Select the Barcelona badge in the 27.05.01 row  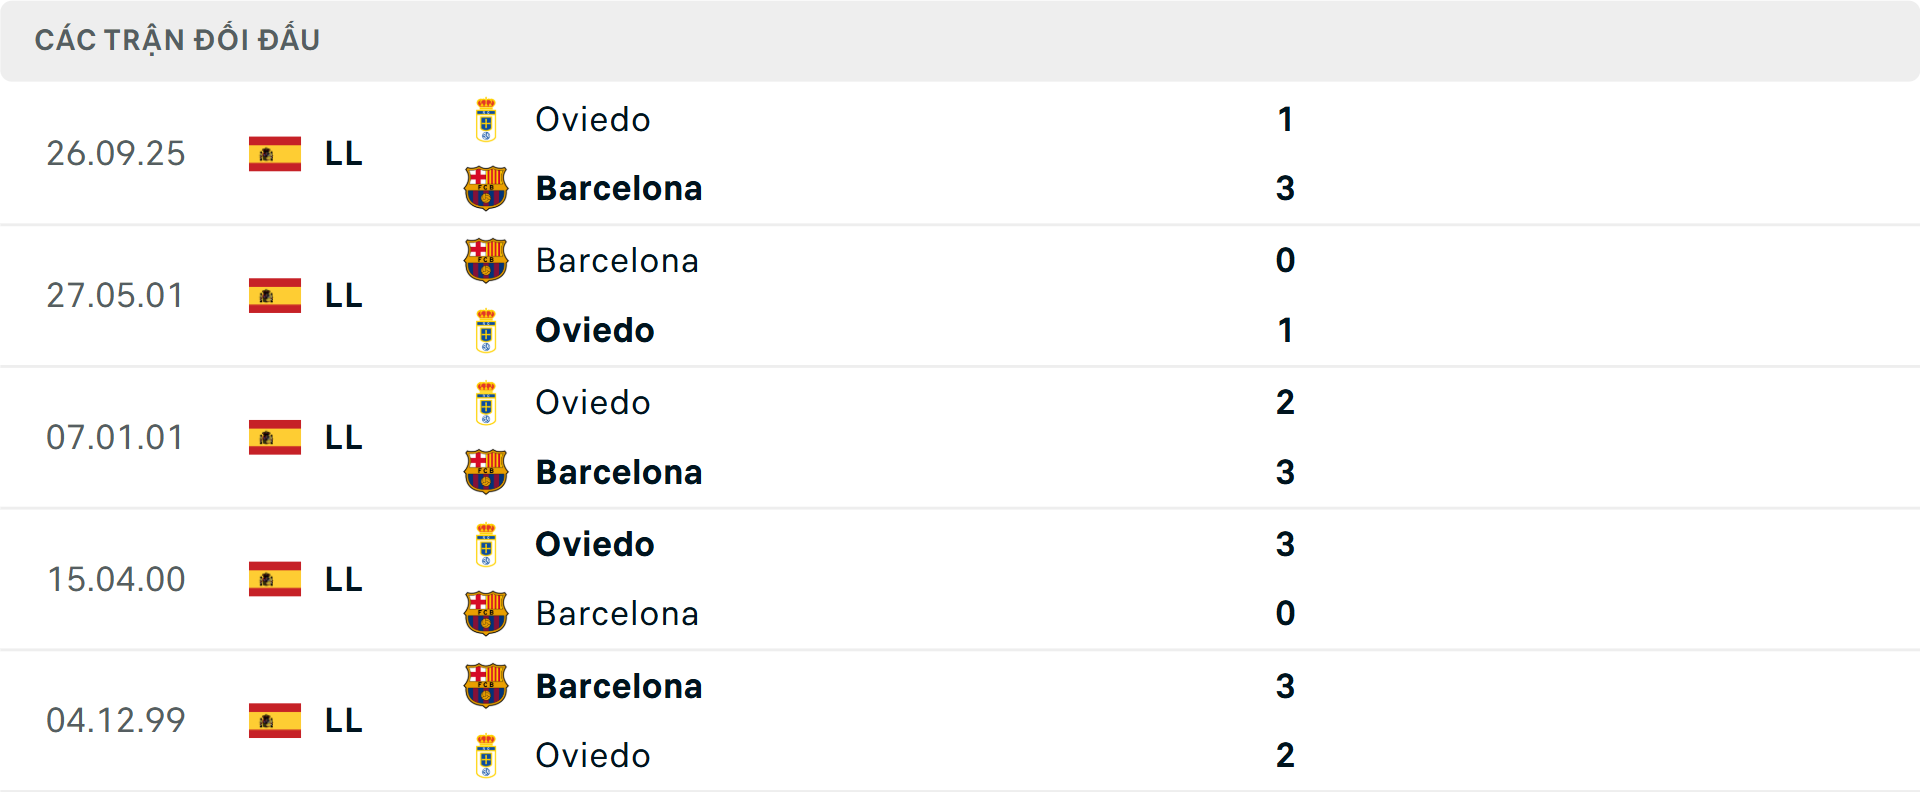(x=486, y=260)
